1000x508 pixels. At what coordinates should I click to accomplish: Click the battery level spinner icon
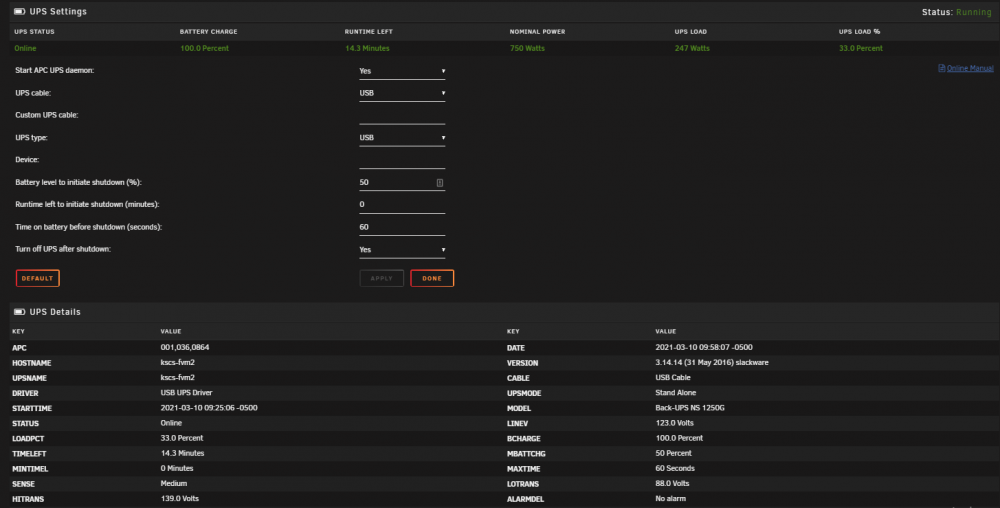[439, 183]
